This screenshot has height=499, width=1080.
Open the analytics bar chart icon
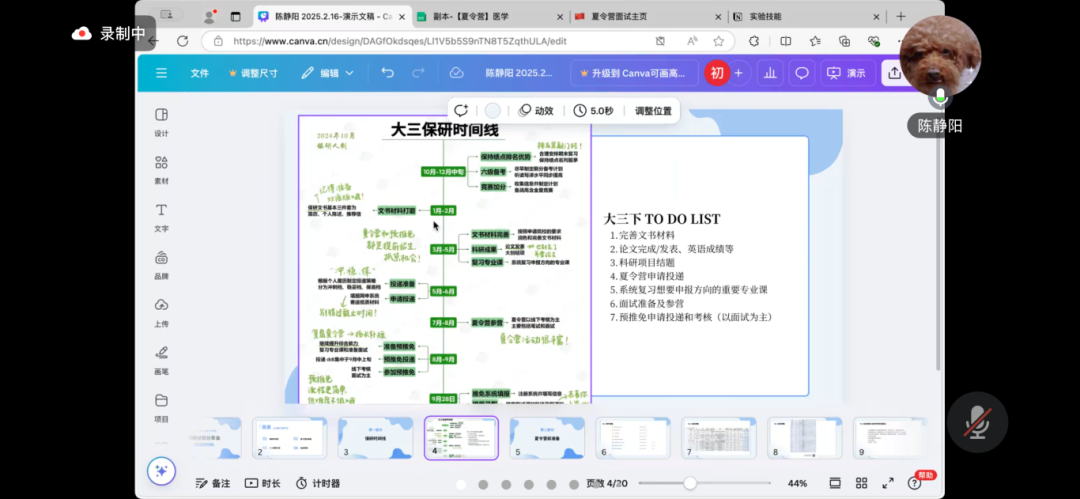pos(770,73)
